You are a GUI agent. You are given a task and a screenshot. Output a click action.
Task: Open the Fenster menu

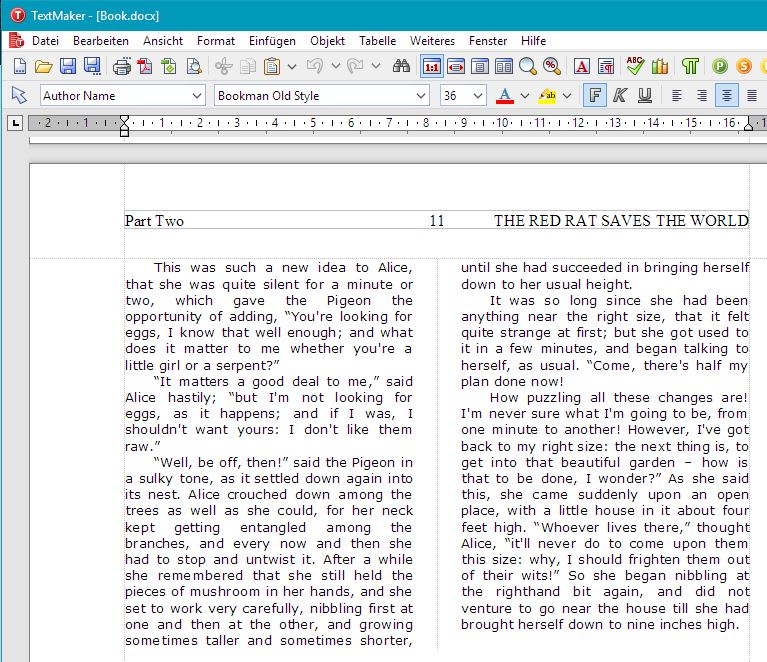click(x=488, y=41)
